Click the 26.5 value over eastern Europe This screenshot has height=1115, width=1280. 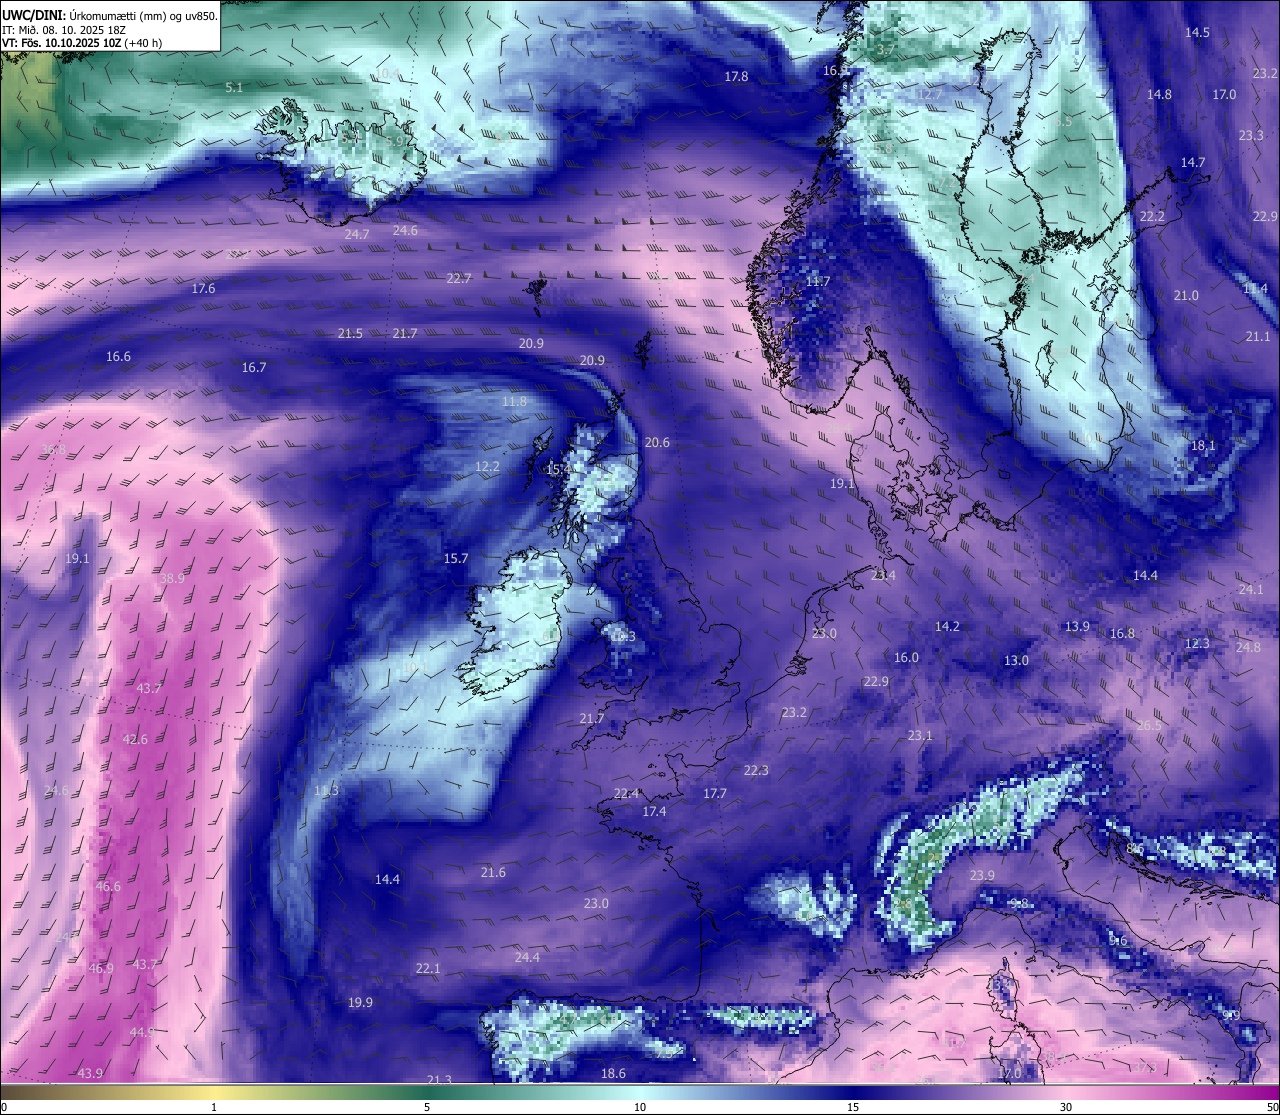coord(1150,726)
